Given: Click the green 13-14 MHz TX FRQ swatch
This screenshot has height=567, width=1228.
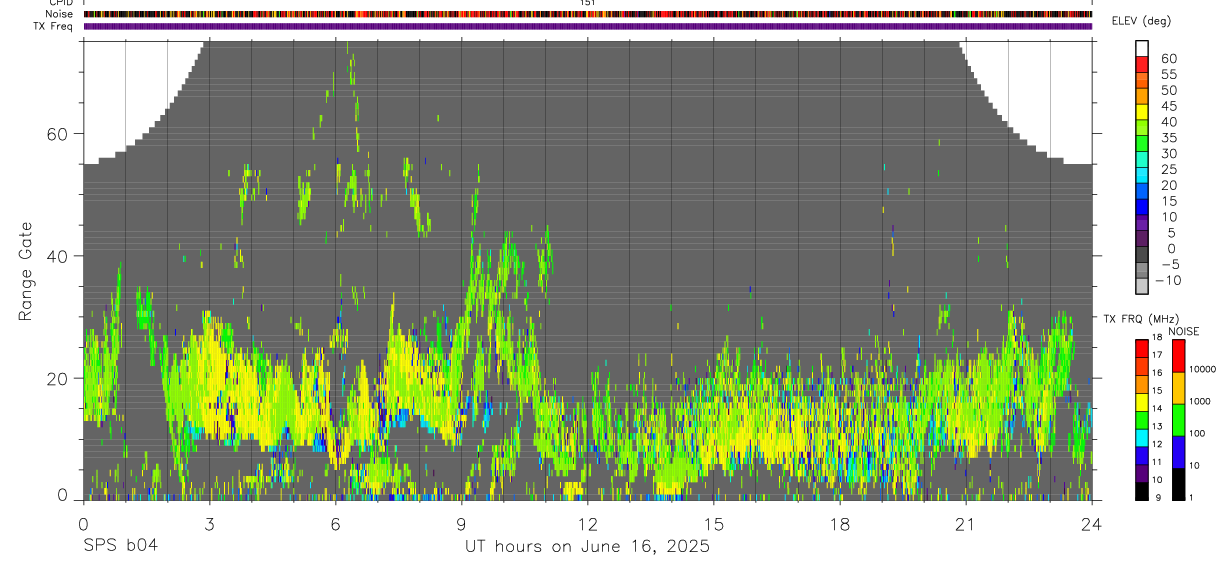Looking at the screenshot, I should click(1143, 419).
